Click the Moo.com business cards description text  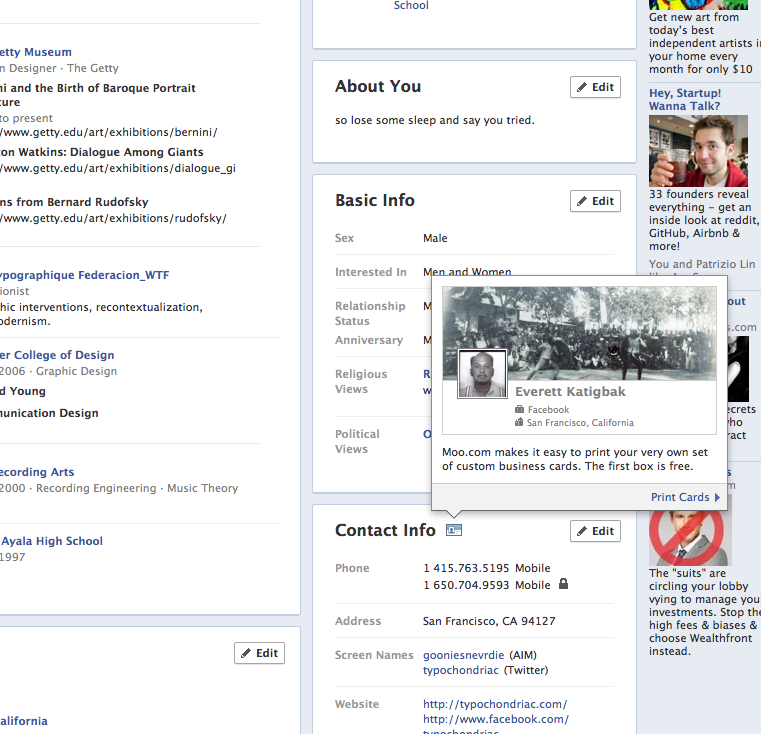[575, 459]
